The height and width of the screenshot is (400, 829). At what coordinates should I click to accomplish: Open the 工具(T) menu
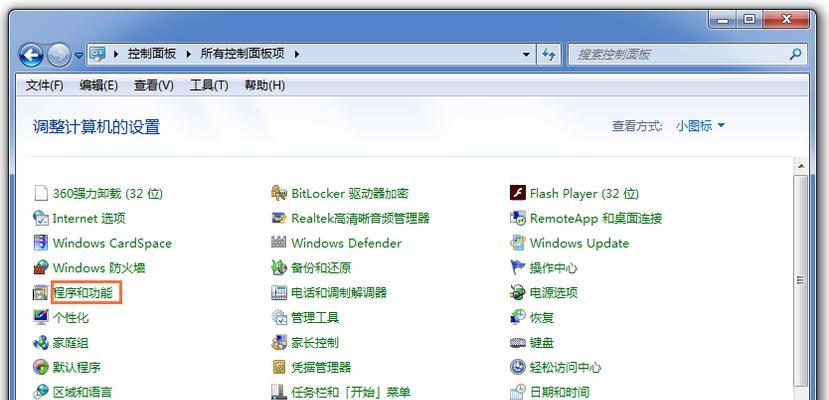208,86
